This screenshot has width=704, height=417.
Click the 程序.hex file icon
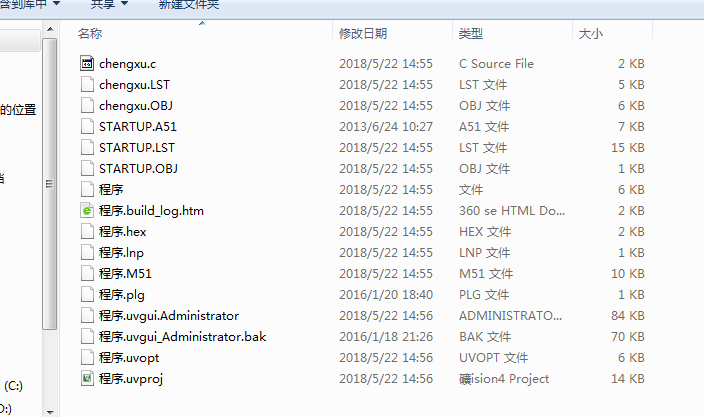click(x=87, y=232)
